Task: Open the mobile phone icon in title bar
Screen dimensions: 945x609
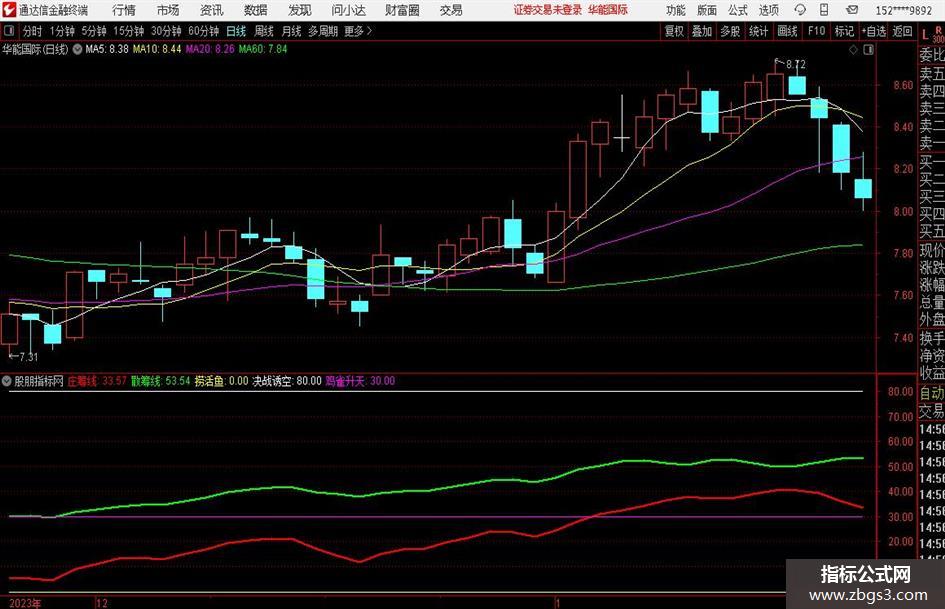Action: [x=824, y=10]
